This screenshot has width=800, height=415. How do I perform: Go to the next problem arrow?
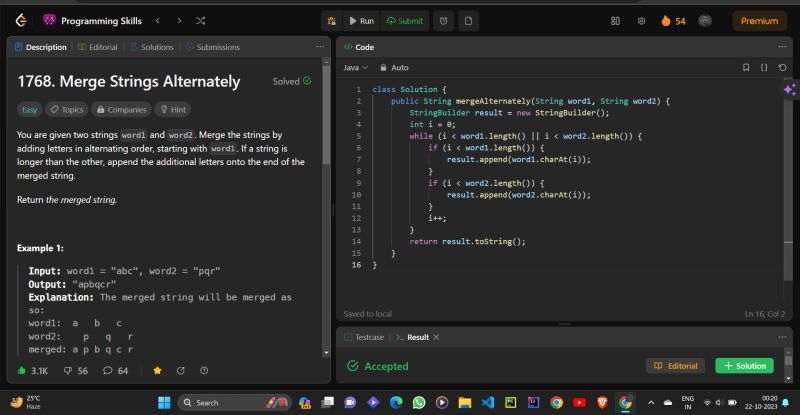click(179, 20)
